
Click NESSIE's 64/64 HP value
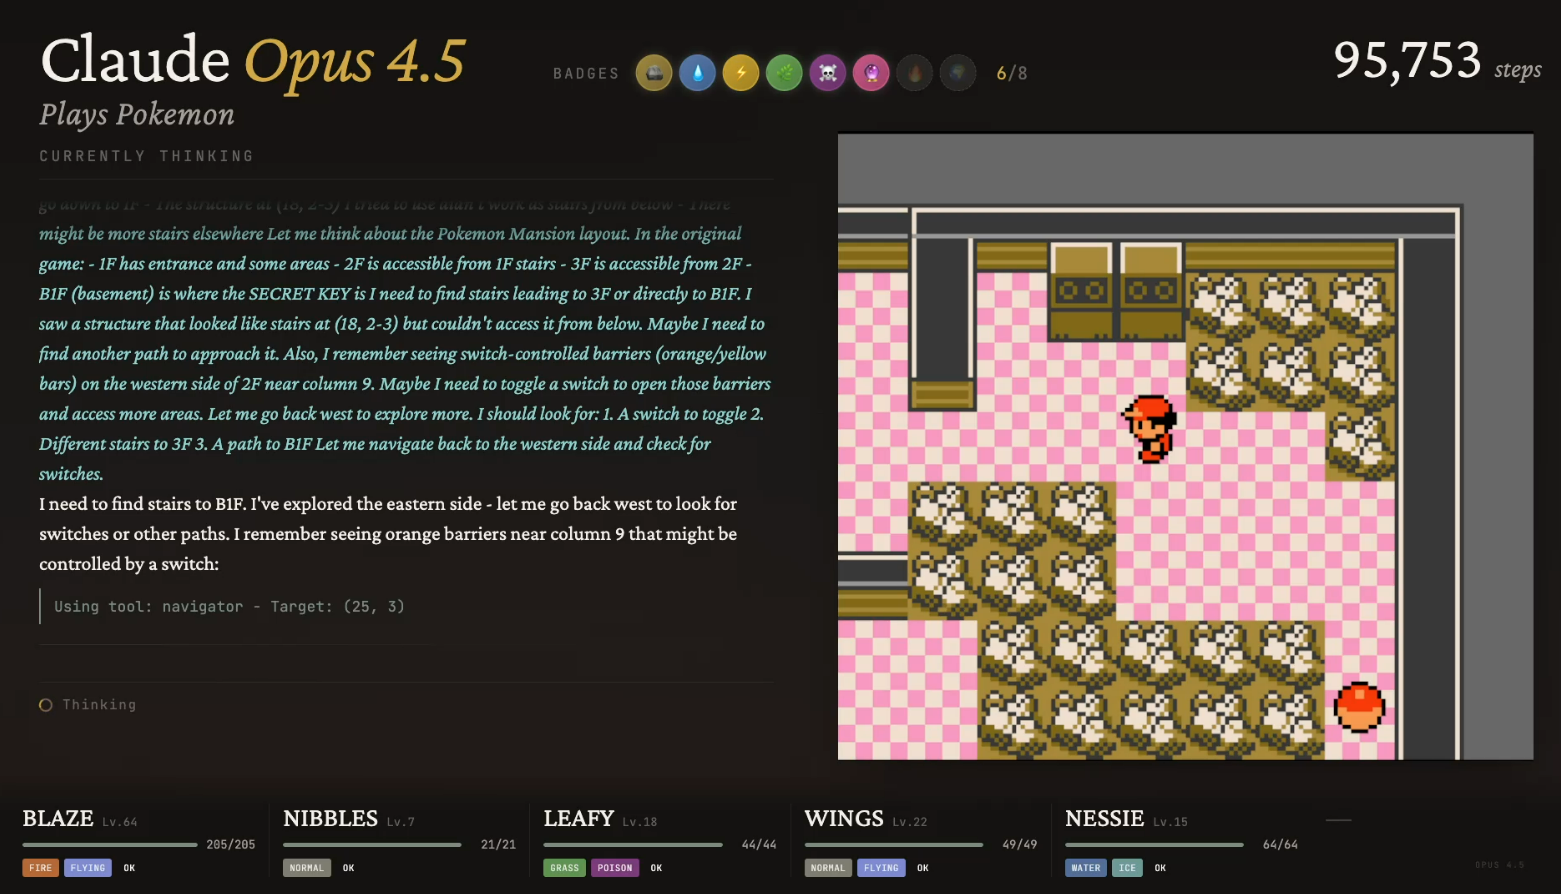[x=1281, y=845]
